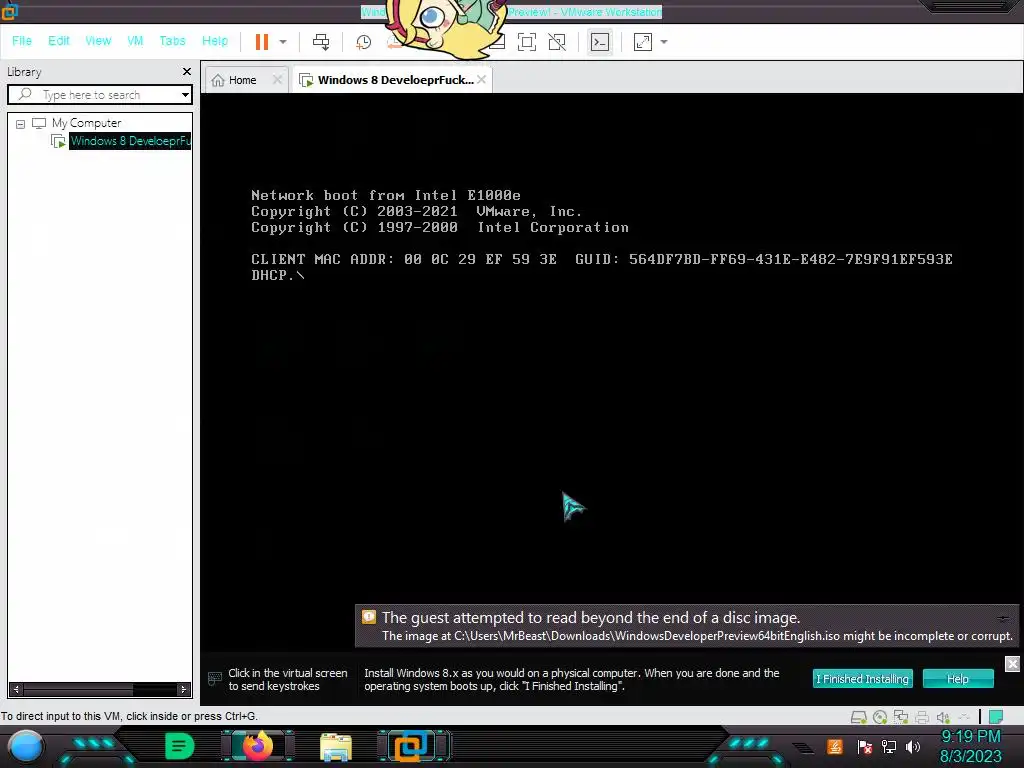Open the Tabs menu
The height and width of the screenshot is (768, 1024).
coord(172,40)
